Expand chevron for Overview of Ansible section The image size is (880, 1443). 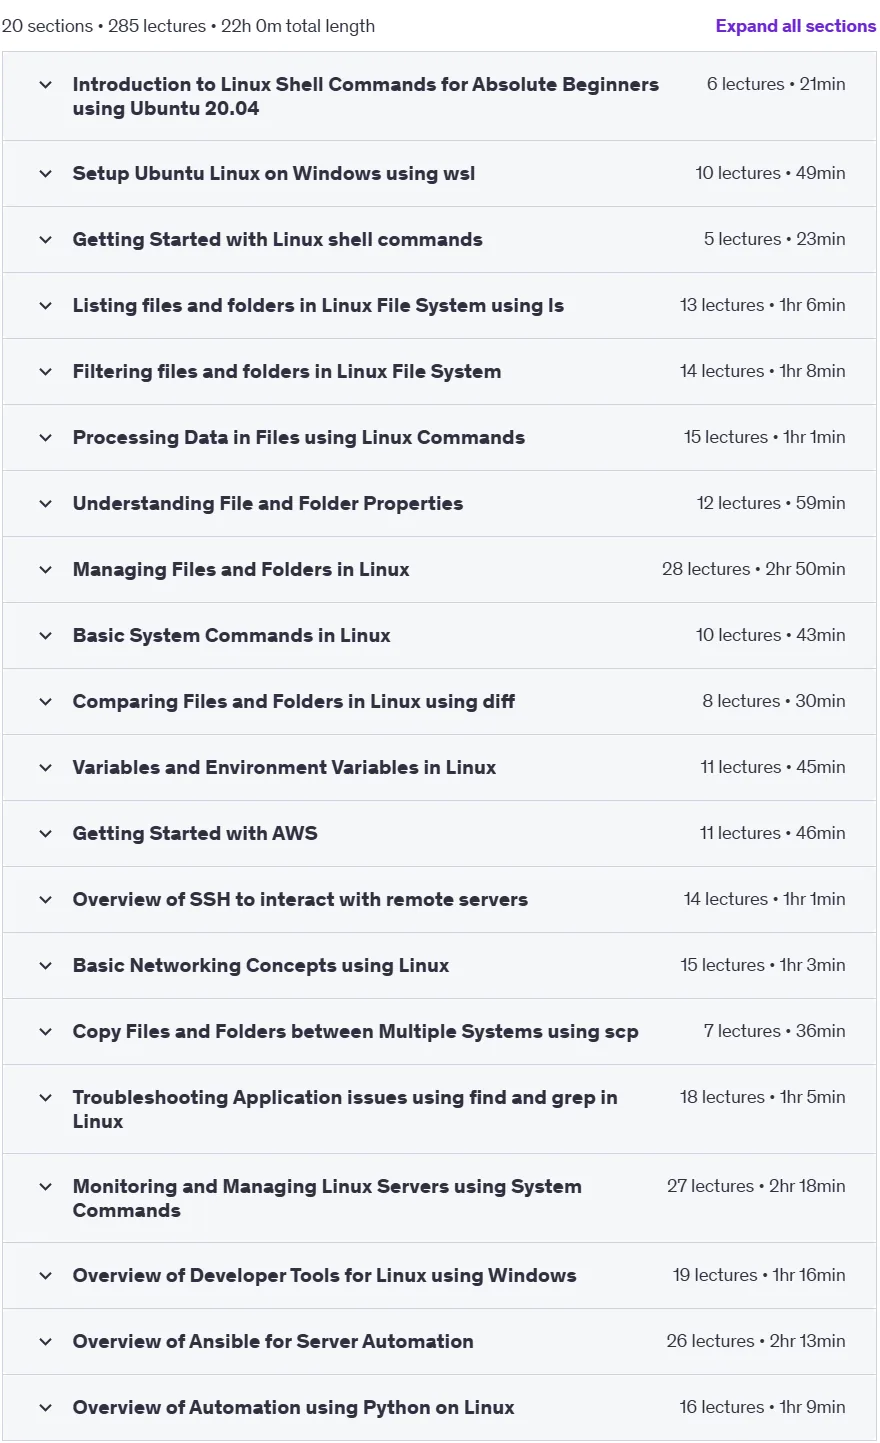click(x=45, y=1342)
